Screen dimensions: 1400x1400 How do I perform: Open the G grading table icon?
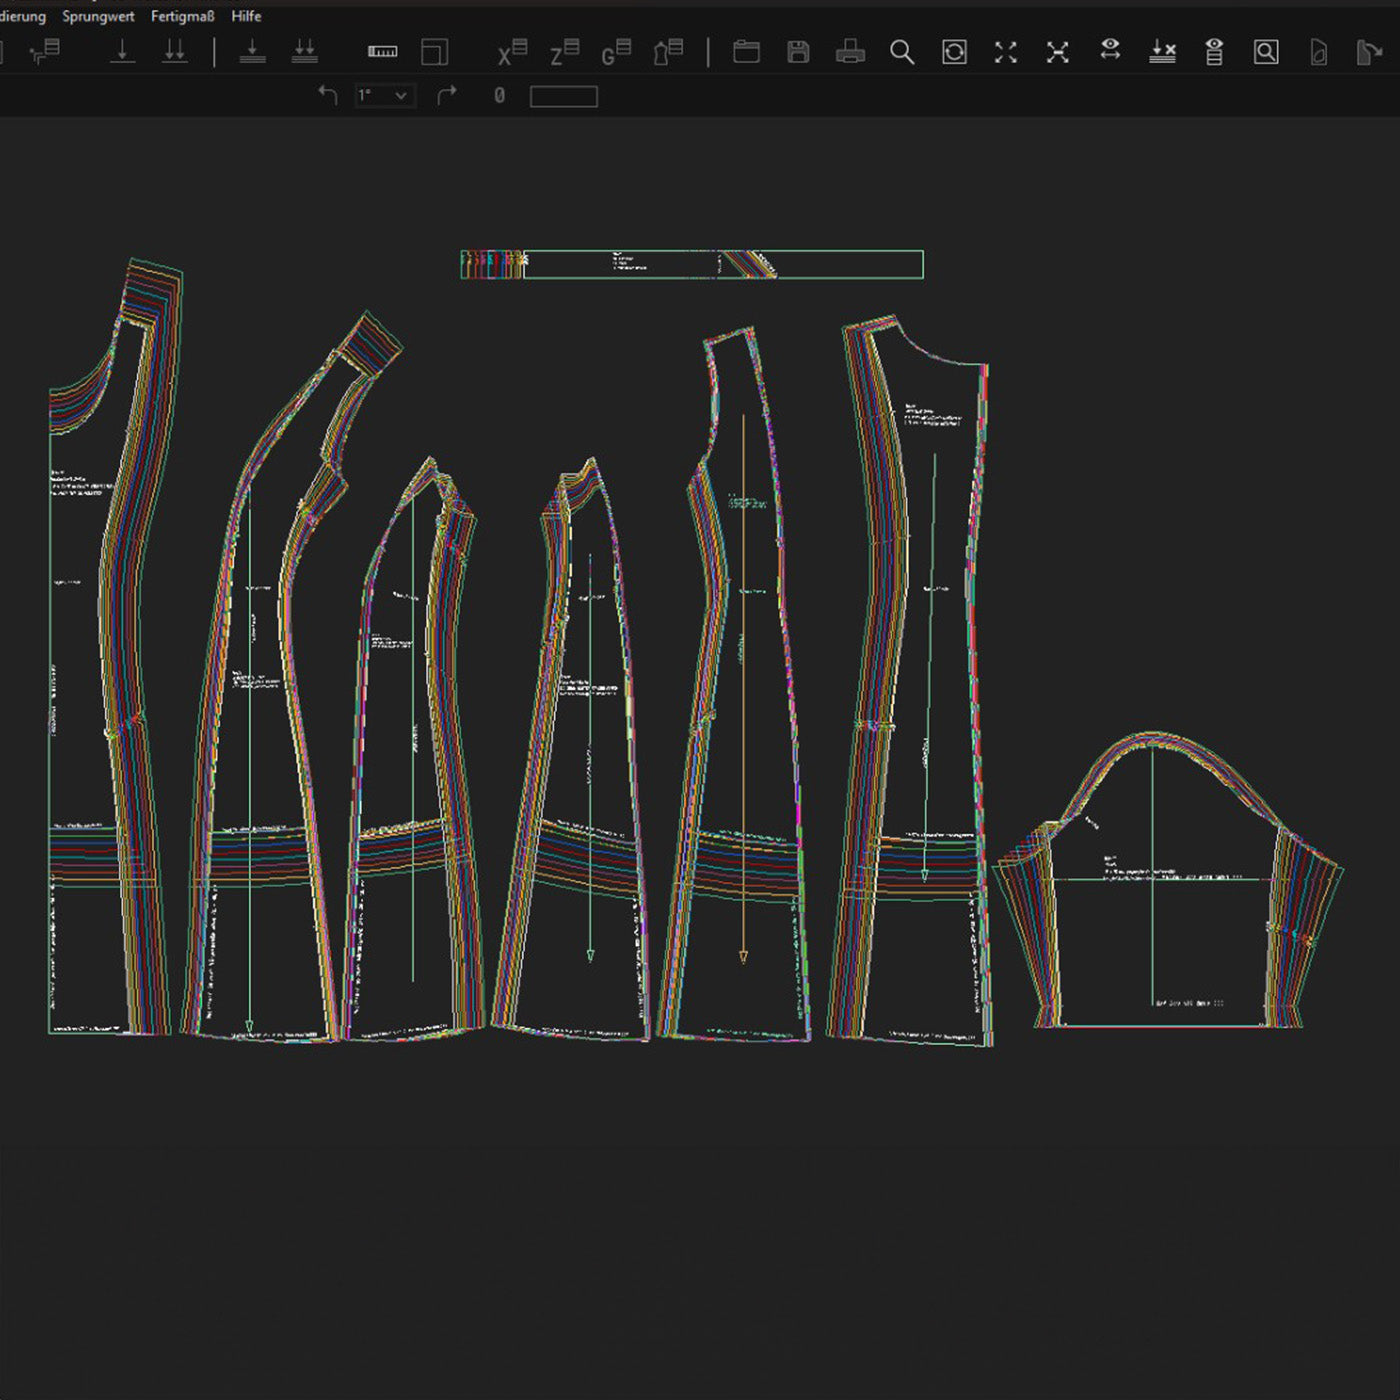click(x=616, y=52)
